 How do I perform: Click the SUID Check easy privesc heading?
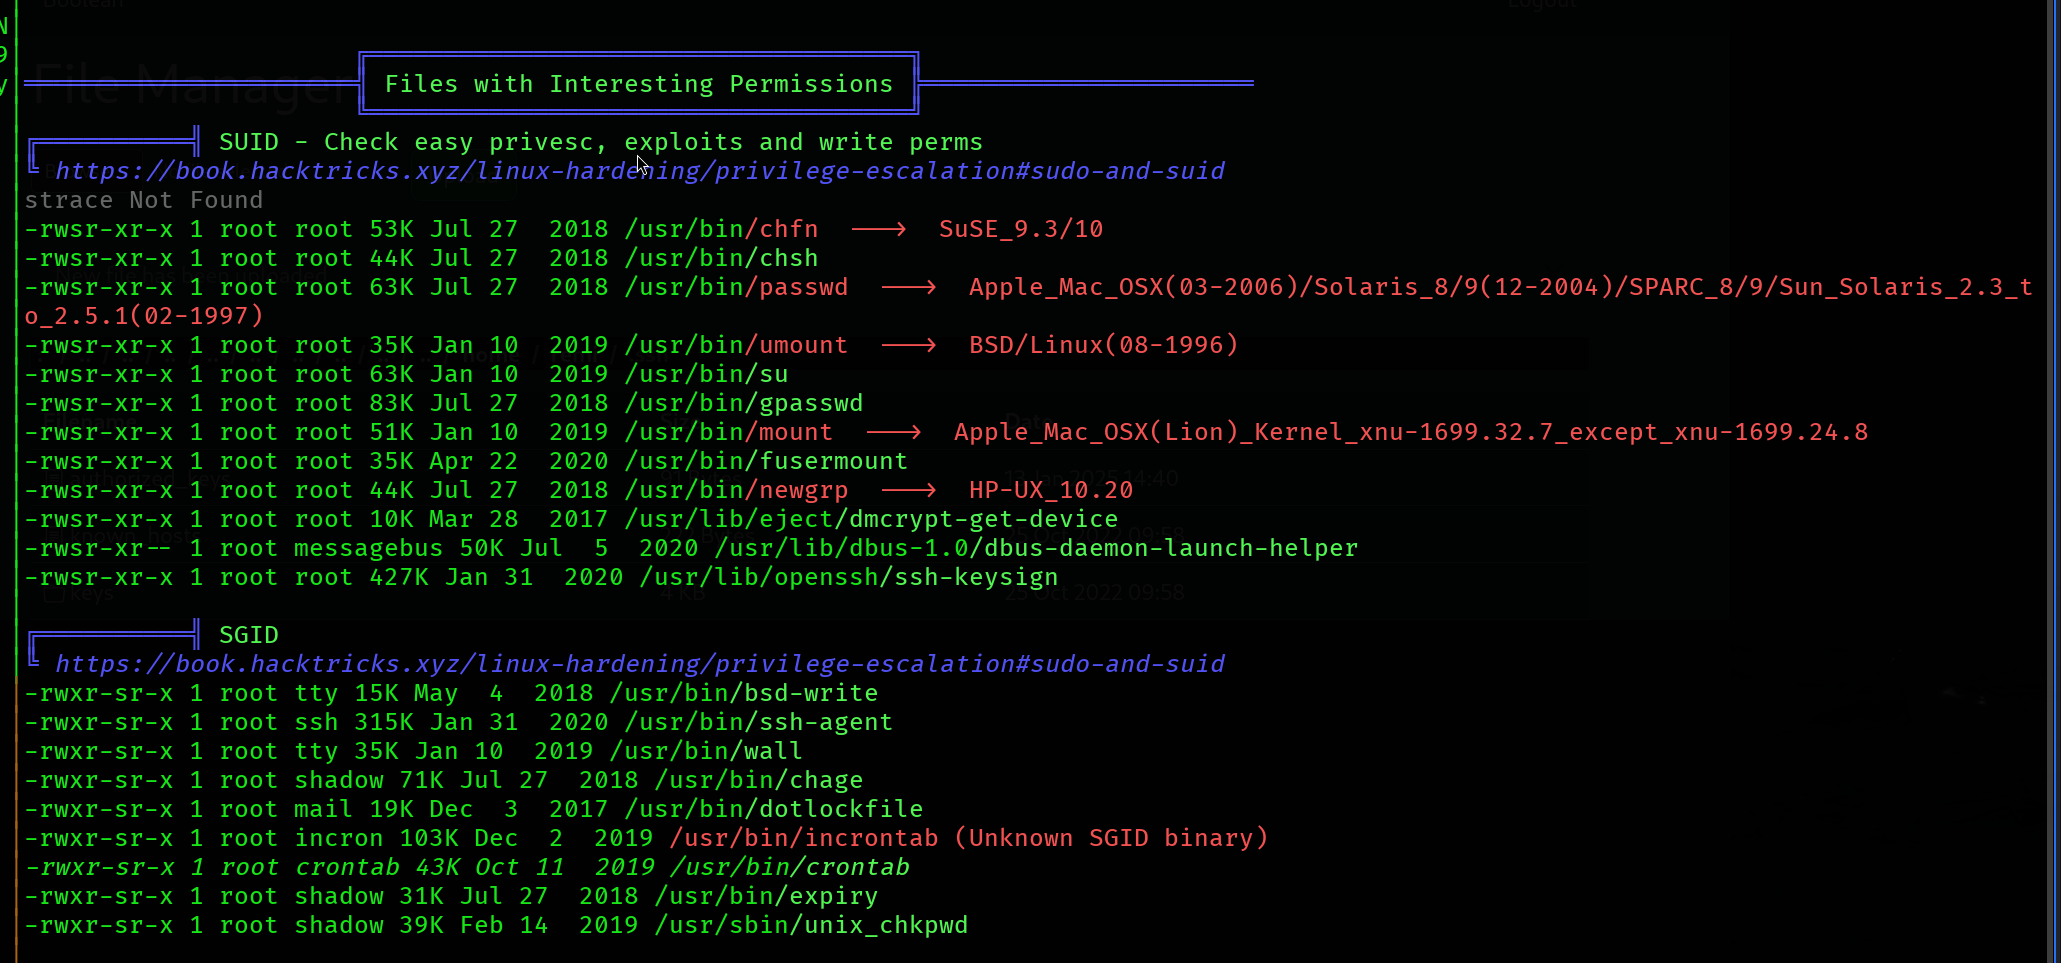[600, 142]
